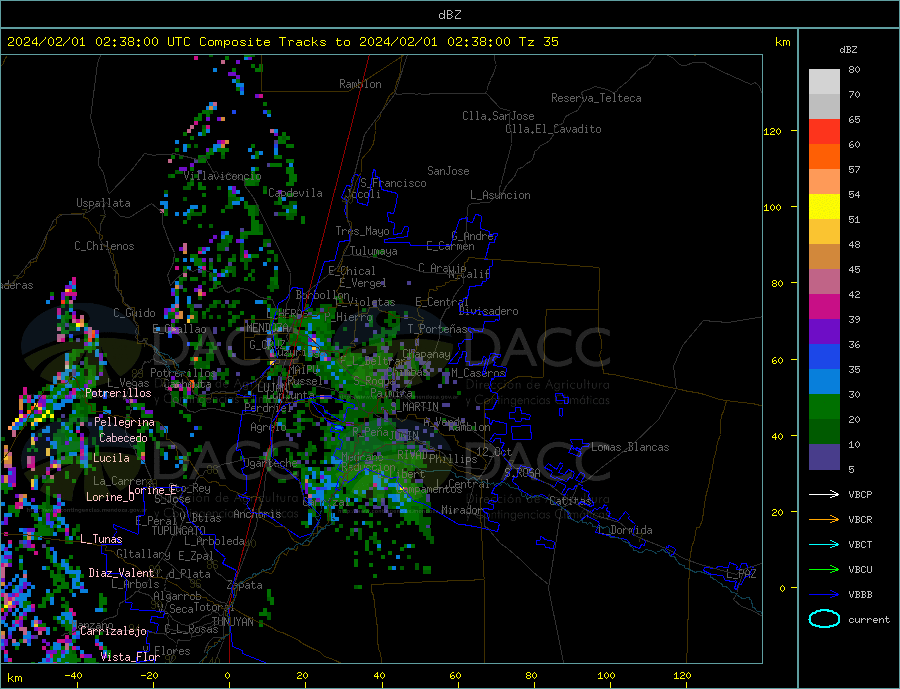This screenshot has height=689, width=900.
Task: Click the 'Tz 35' text in the header
Action: [539, 42]
